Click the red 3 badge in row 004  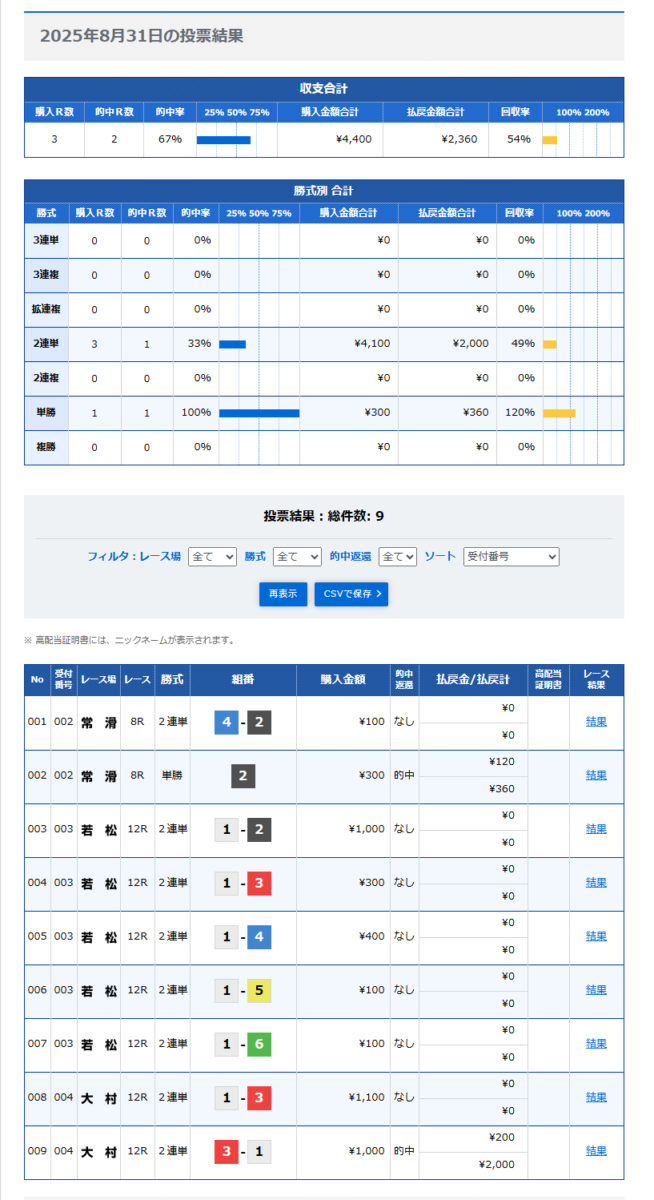pyautogui.click(x=259, y=883)
